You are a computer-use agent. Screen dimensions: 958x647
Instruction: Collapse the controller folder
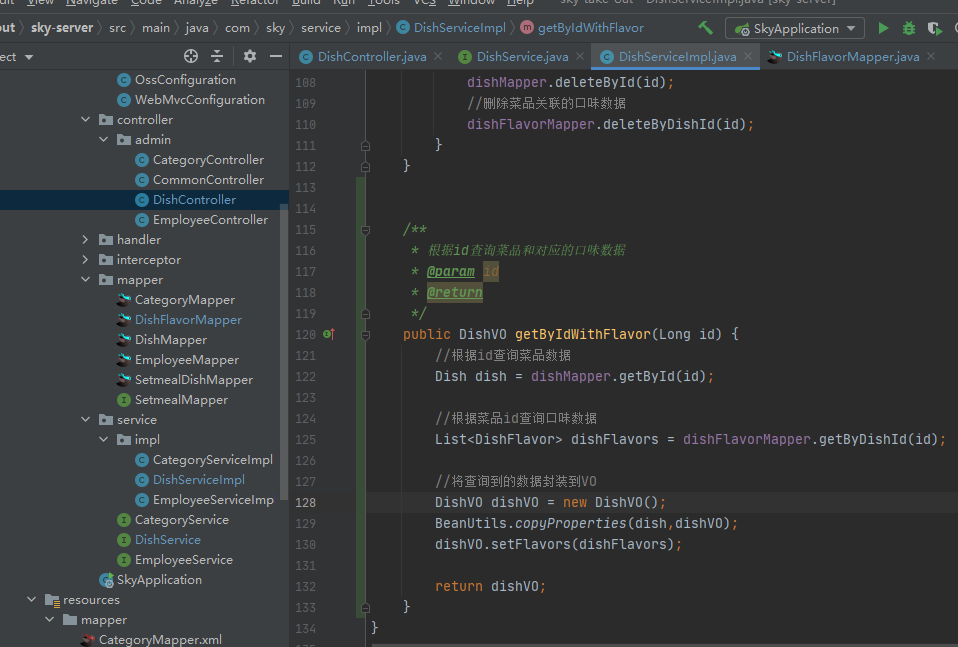(86, 120)
